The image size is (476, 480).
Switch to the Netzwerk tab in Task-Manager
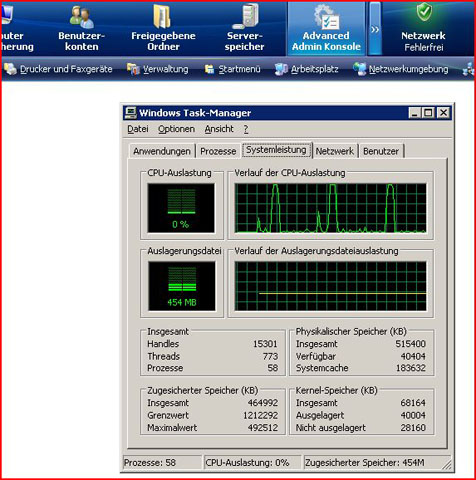point(335,151)
